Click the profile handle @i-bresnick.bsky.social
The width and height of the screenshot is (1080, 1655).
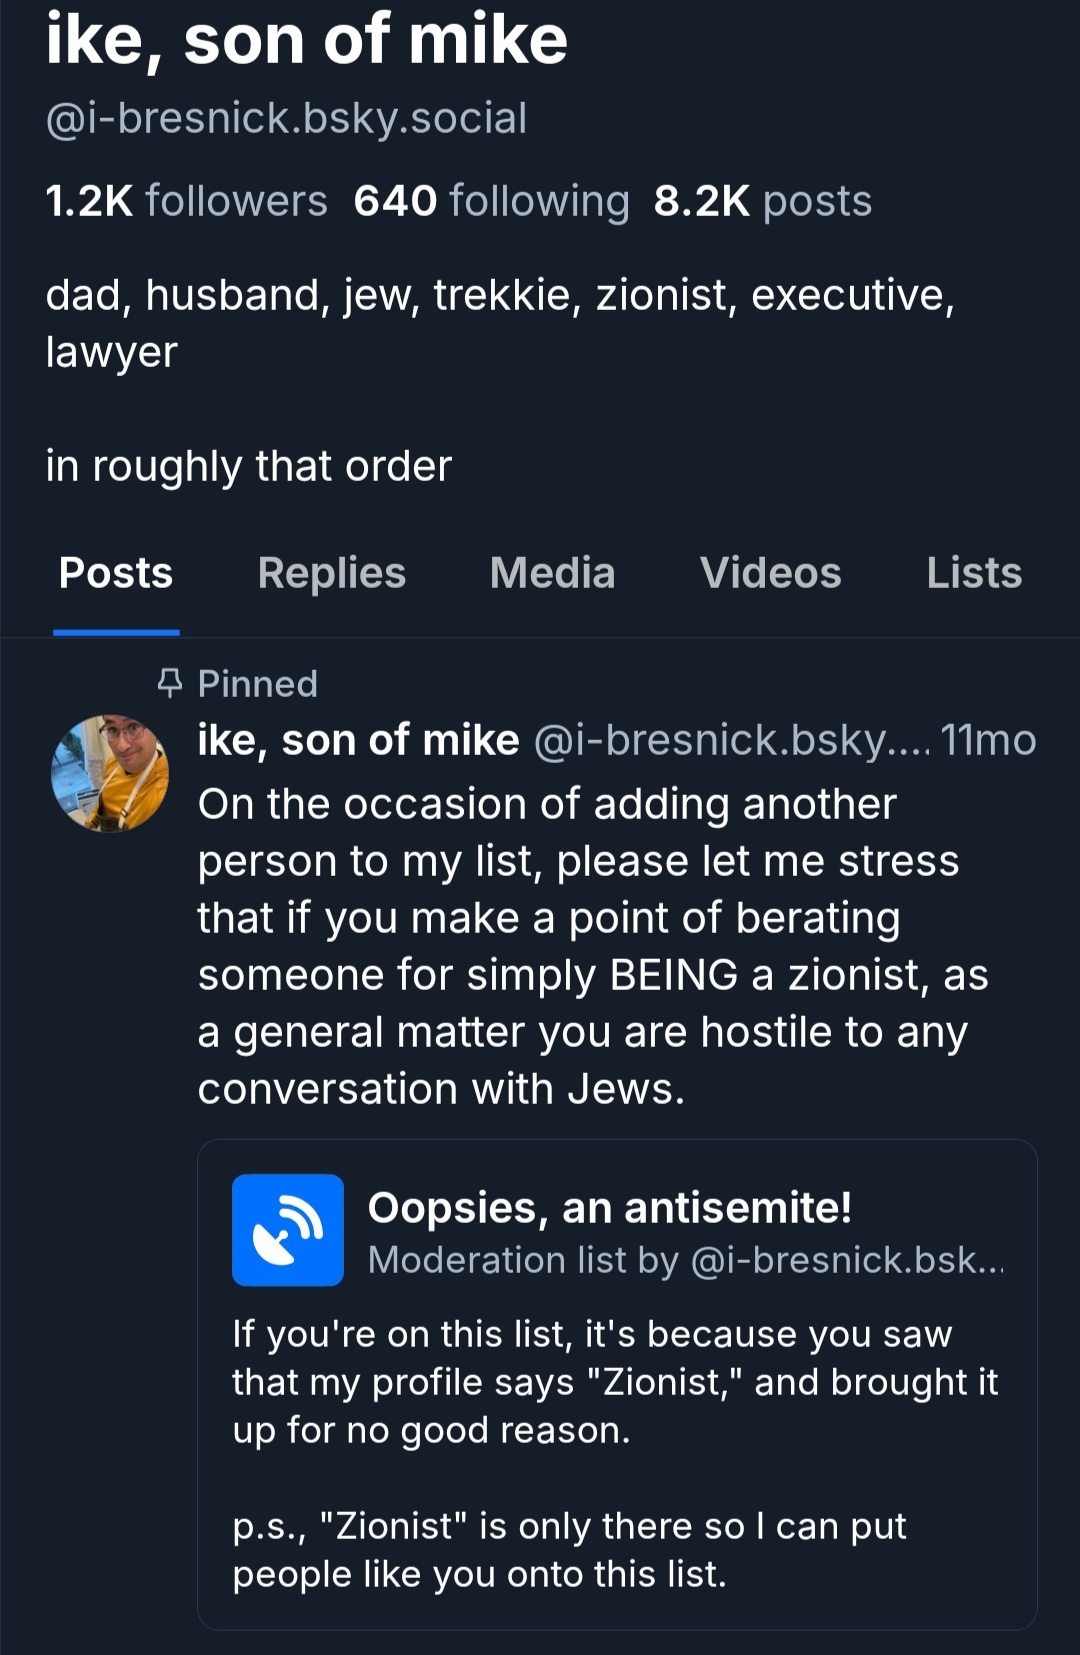click(x=286, y=118)
